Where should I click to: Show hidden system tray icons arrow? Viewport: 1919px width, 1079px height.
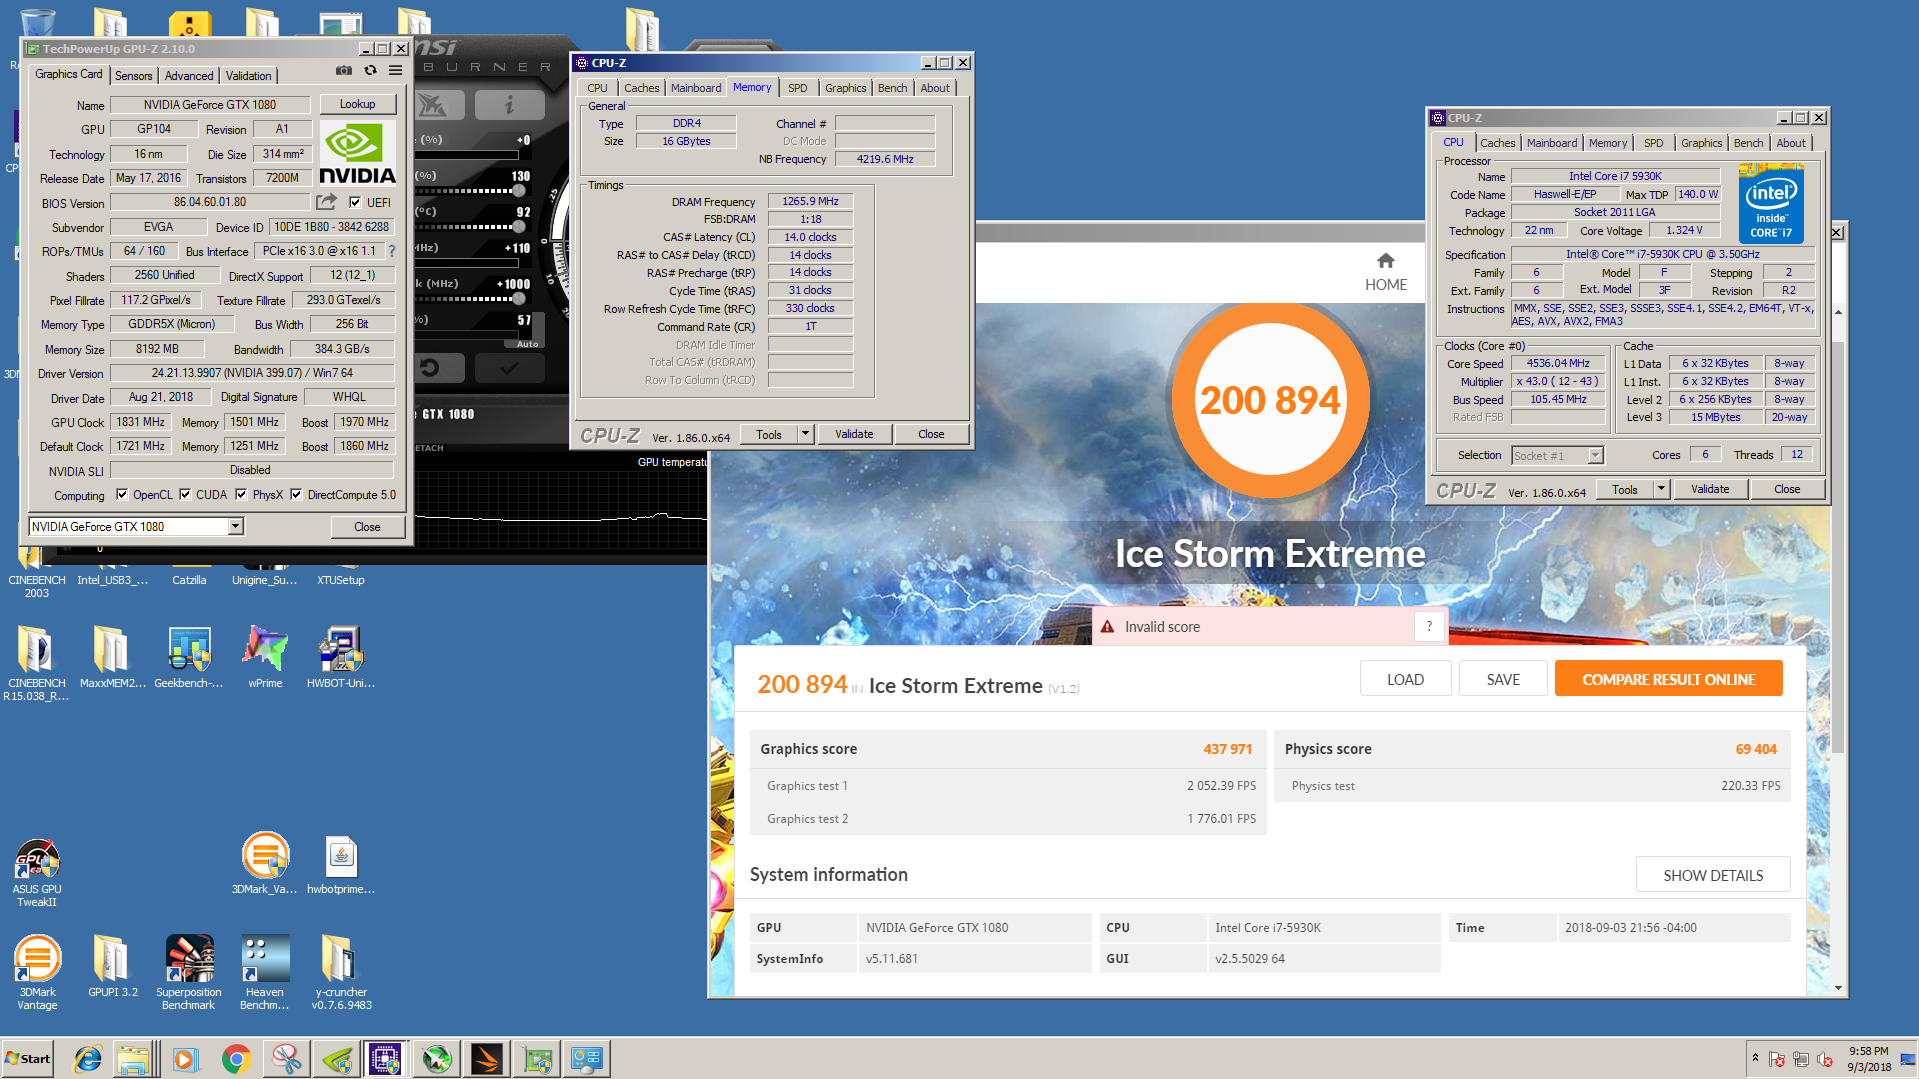click(x=1754, y=1057)
